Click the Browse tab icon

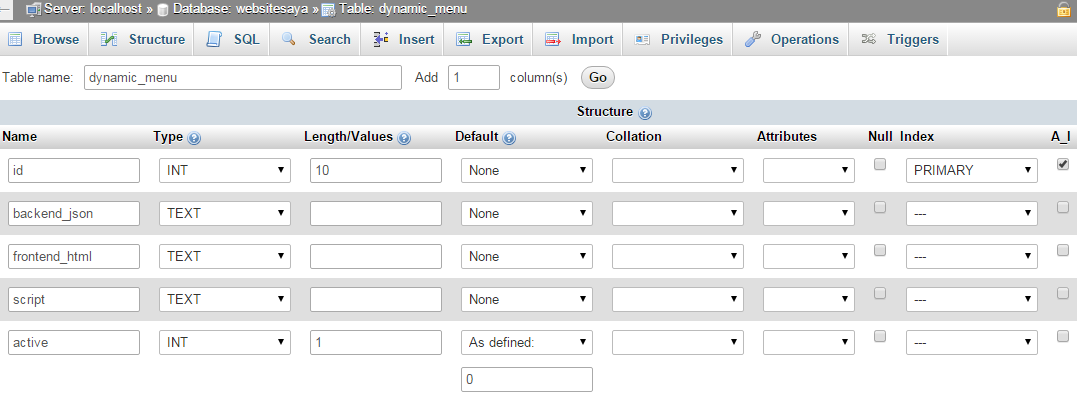(x=15, y=39)
